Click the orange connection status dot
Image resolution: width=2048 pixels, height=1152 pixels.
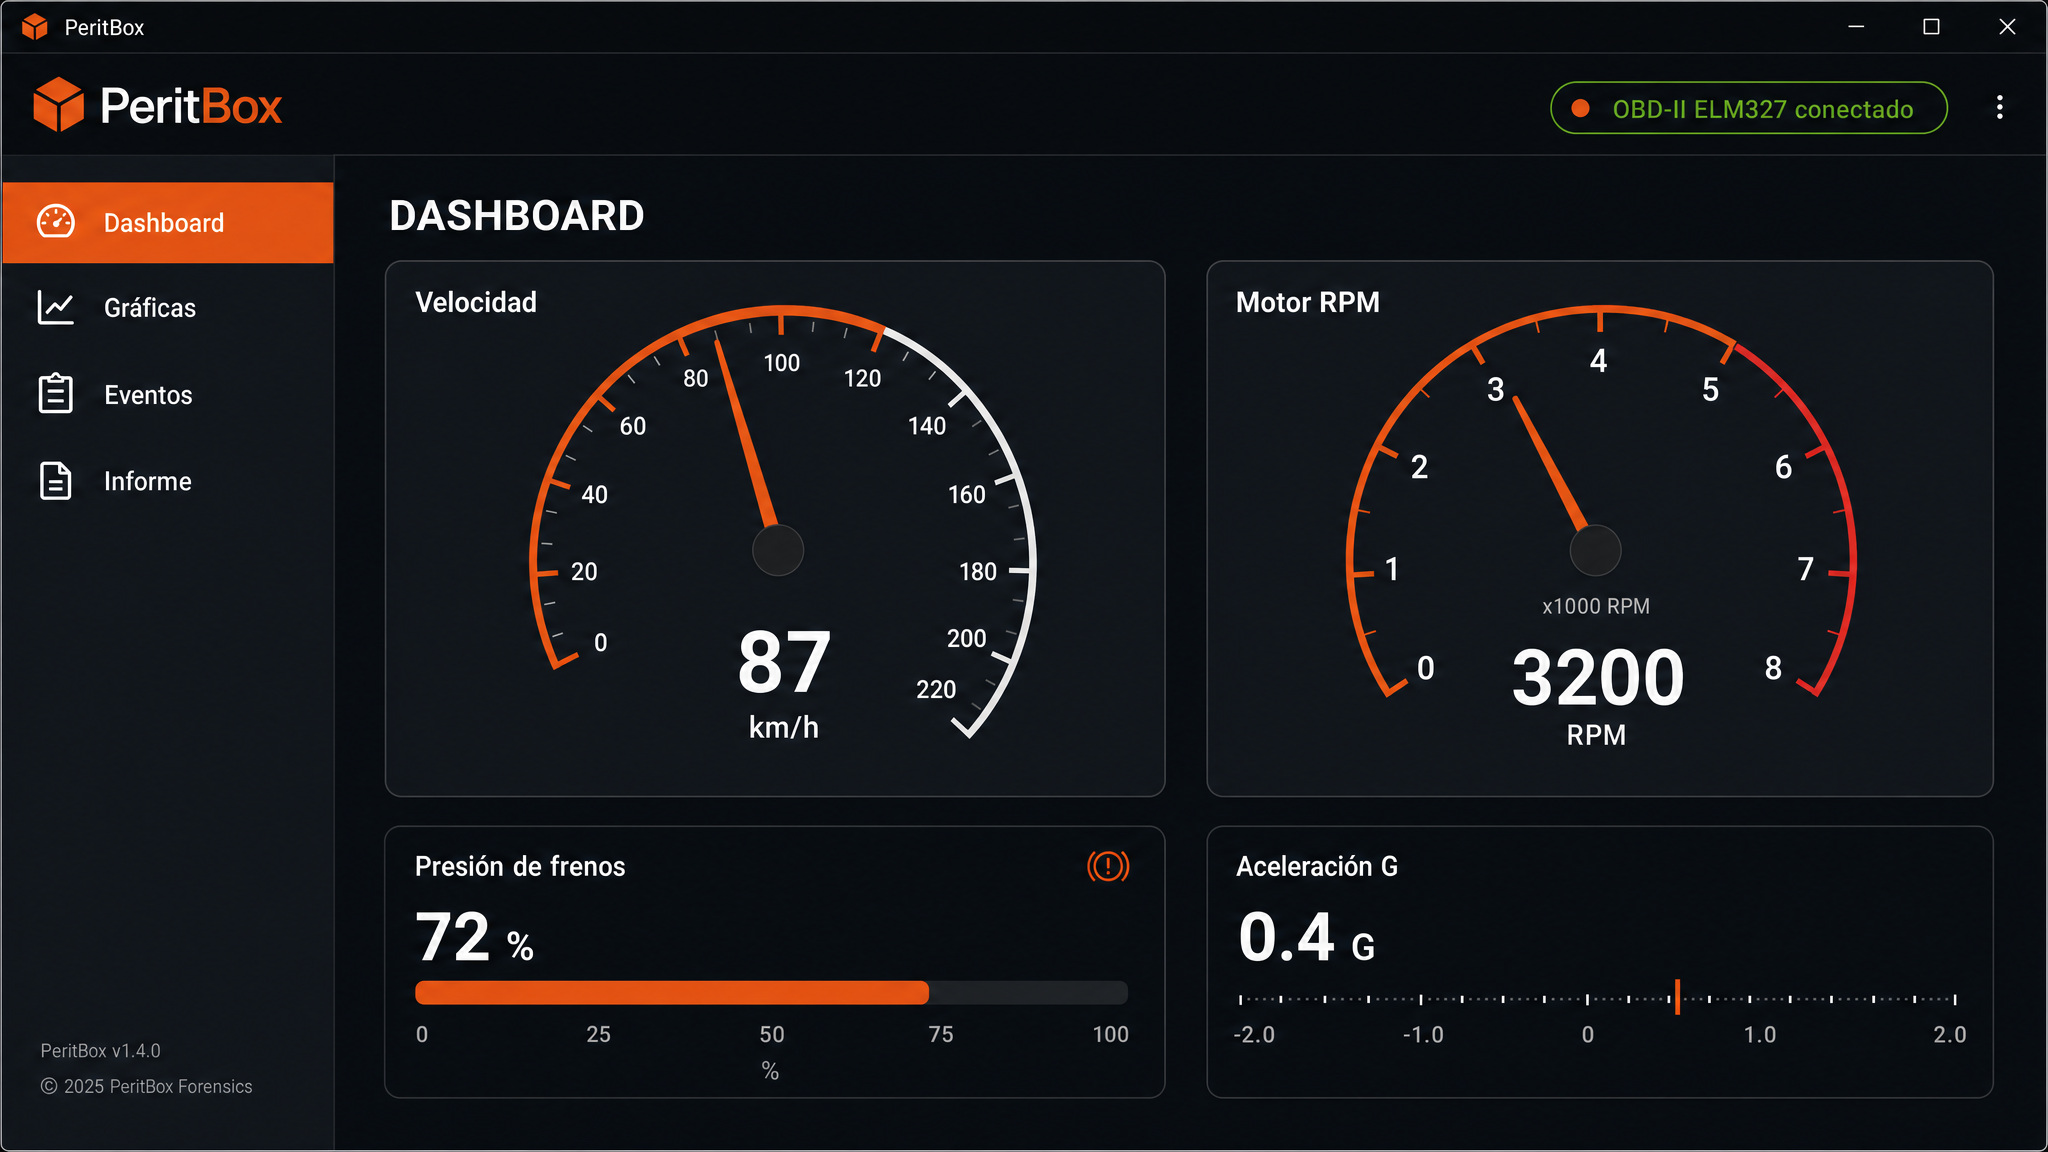coord(1581,108)
